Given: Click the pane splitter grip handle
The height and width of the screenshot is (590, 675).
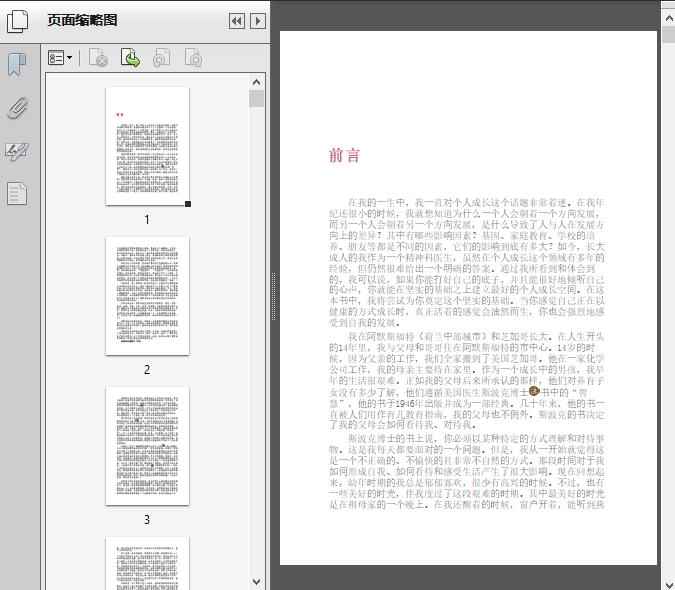Looking at the screenshot, I should 273,297.
